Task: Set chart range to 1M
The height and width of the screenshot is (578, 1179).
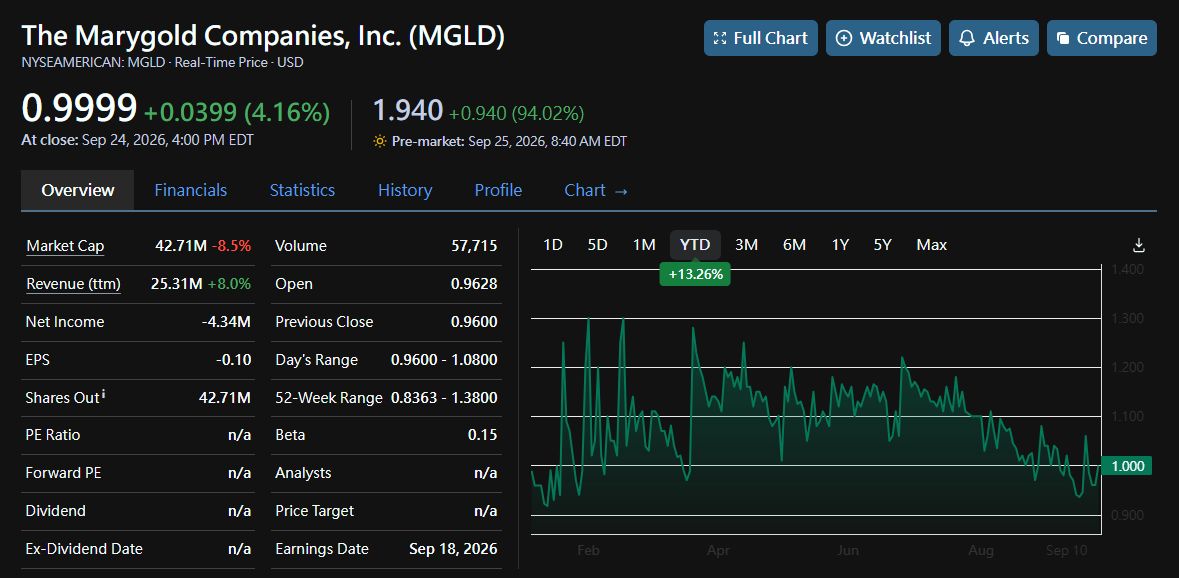Action: 644,245
